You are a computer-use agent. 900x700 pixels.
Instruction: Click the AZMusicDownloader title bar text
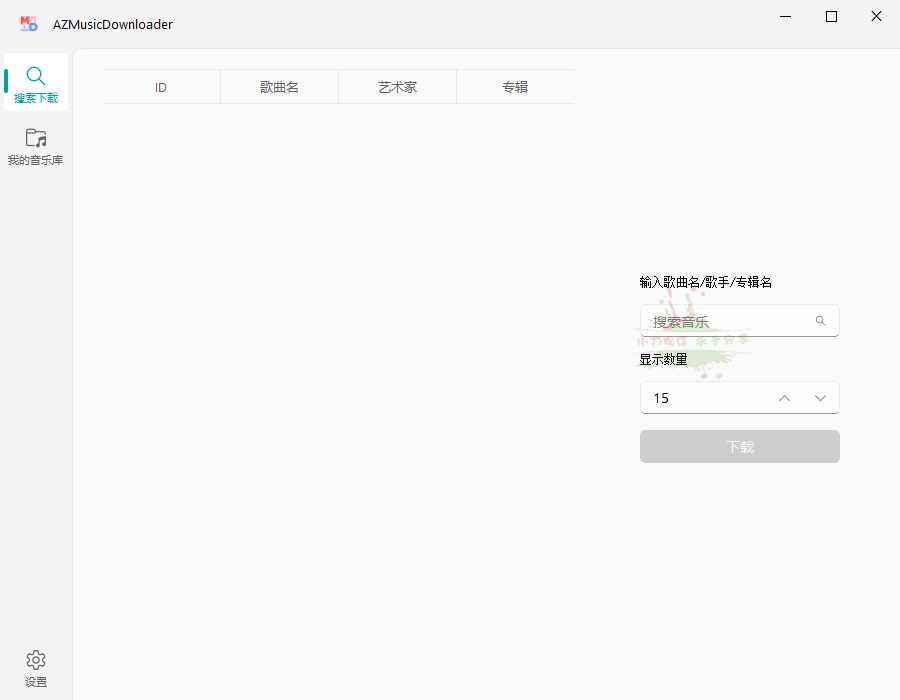tap(114, 24)
